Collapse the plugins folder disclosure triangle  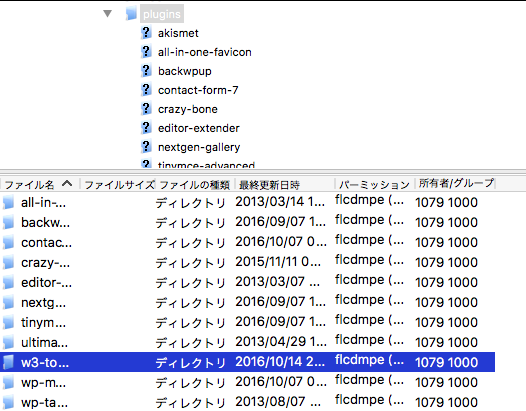point(107,13)
